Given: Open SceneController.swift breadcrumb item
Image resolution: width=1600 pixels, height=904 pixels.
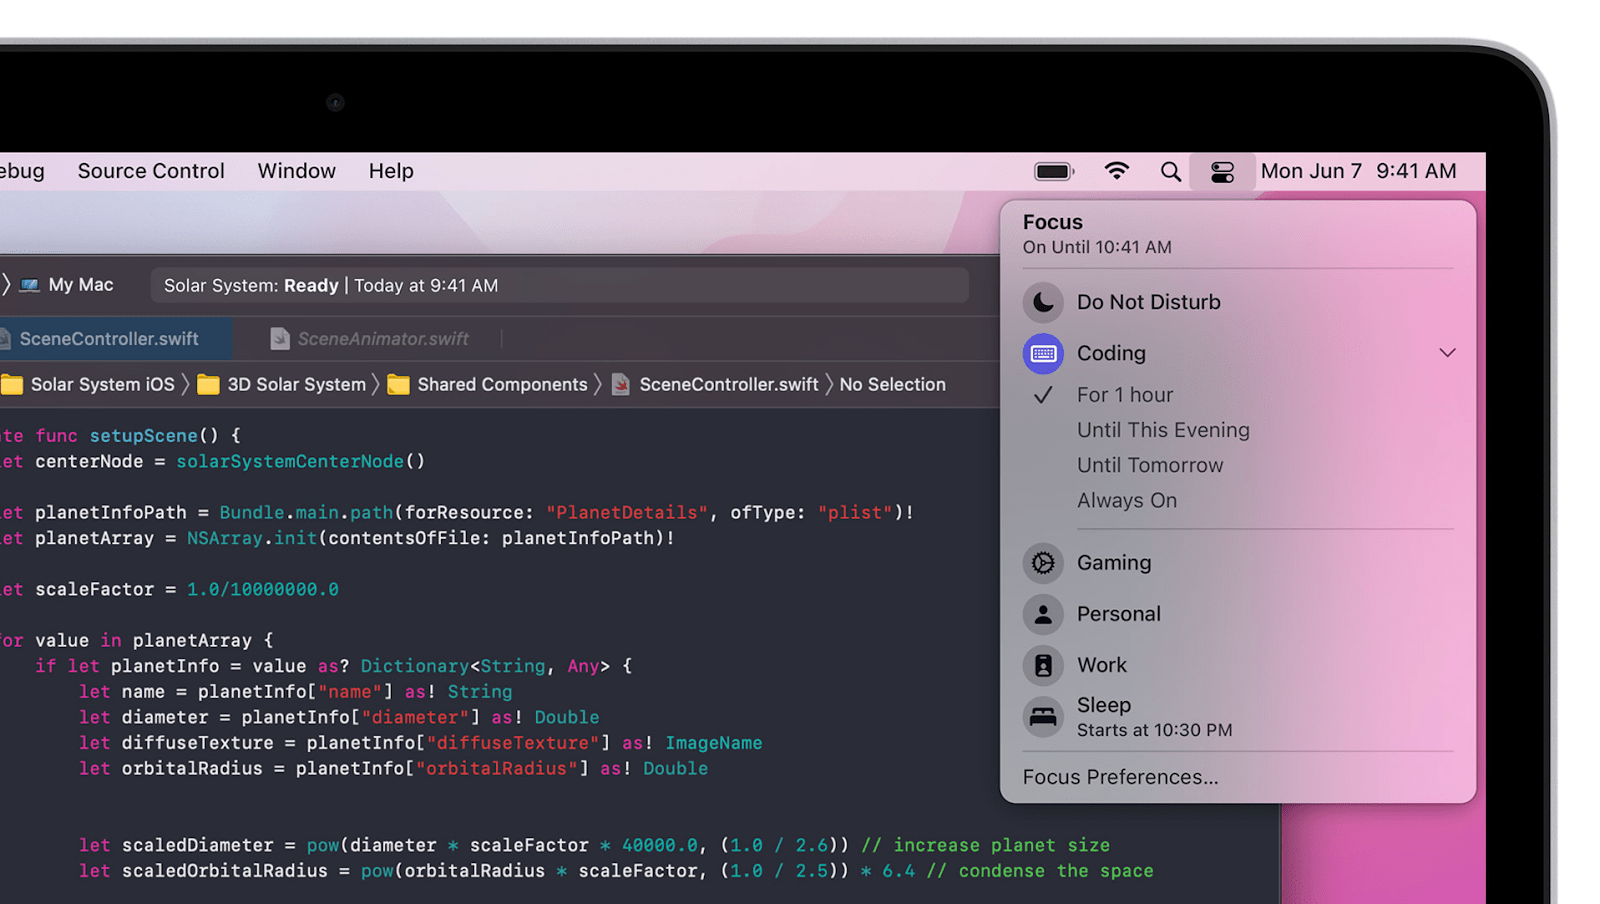Looking at the screenshot, I should point(728,385).
